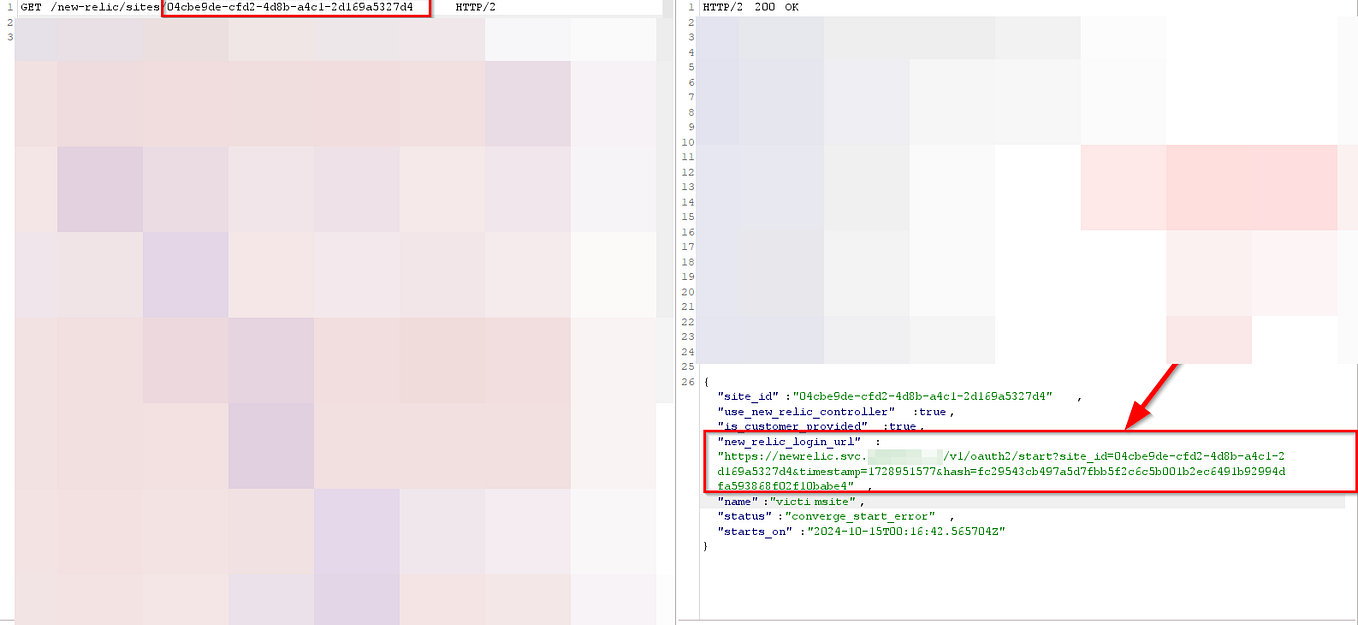The height and width of the screenshot is (625, 1358).
Task: Select the highlighted site_id in the request path
Action: (x=295, y=7)
